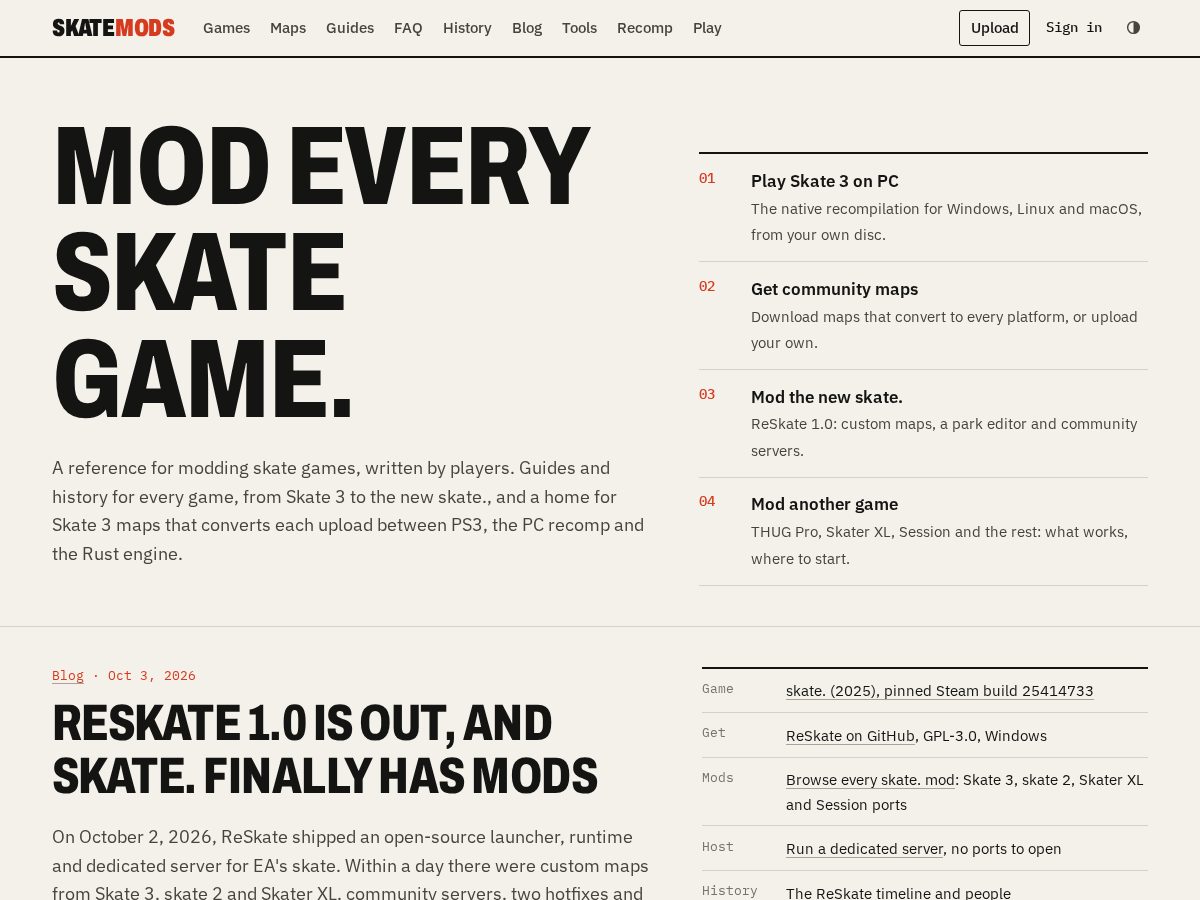This screenshot has height=900, width=1200.
Task: Go to Guides in the navbar
Action: pos(350,28)
